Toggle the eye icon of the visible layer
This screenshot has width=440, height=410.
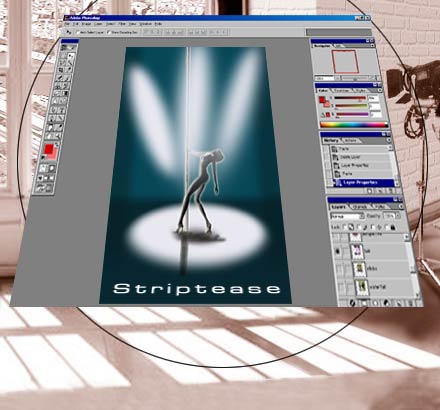[337, 251]
